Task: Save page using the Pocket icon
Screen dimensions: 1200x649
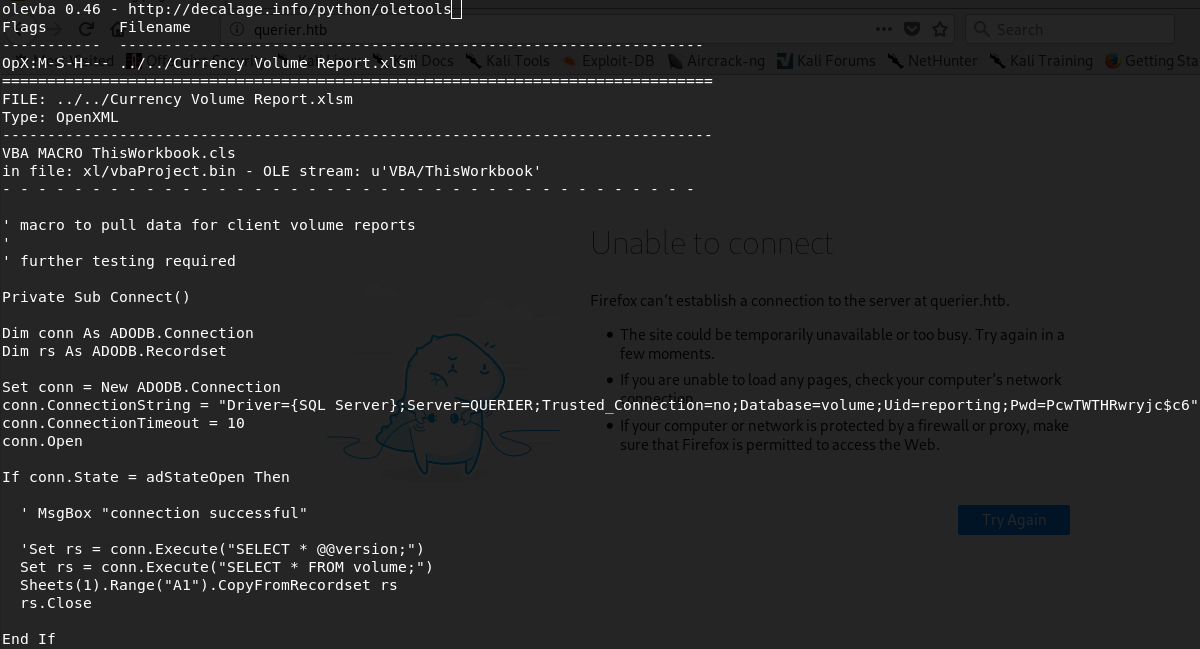Action: pyautogui.click(x=912, y=29)
